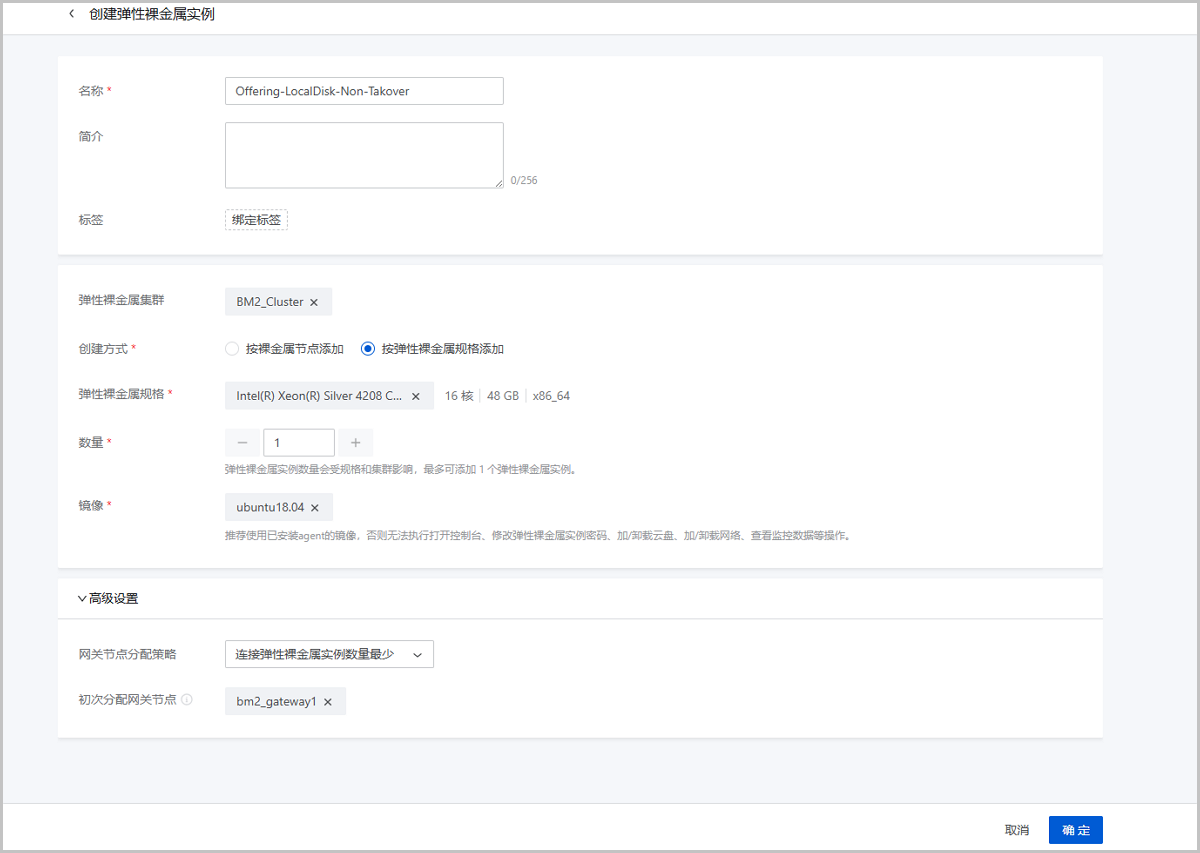Collapse the 高级设置 section
1200x853 pixels.
(x=82, y=599)
